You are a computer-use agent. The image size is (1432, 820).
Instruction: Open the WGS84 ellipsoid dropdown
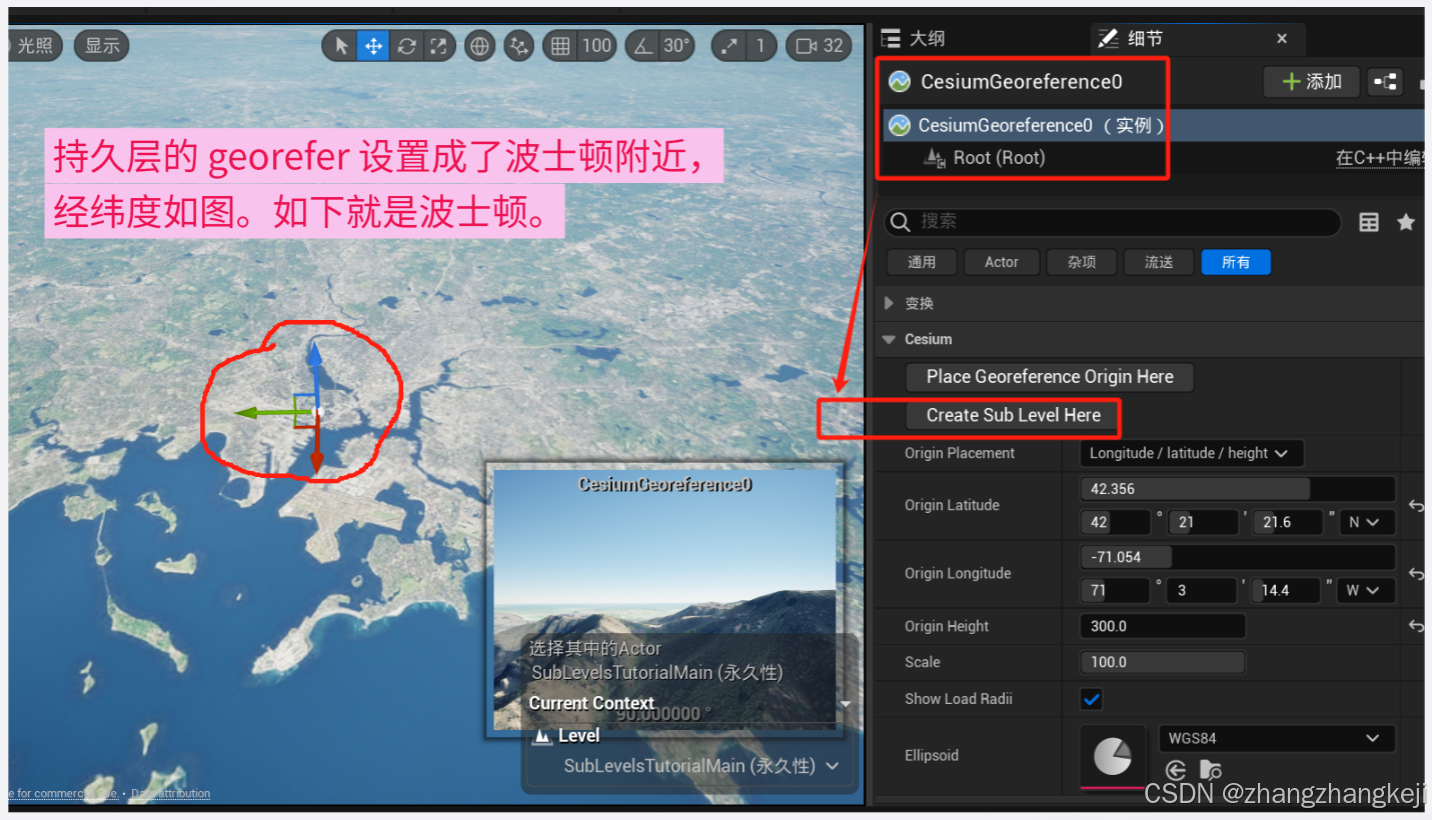click(x=1275, y=739)
